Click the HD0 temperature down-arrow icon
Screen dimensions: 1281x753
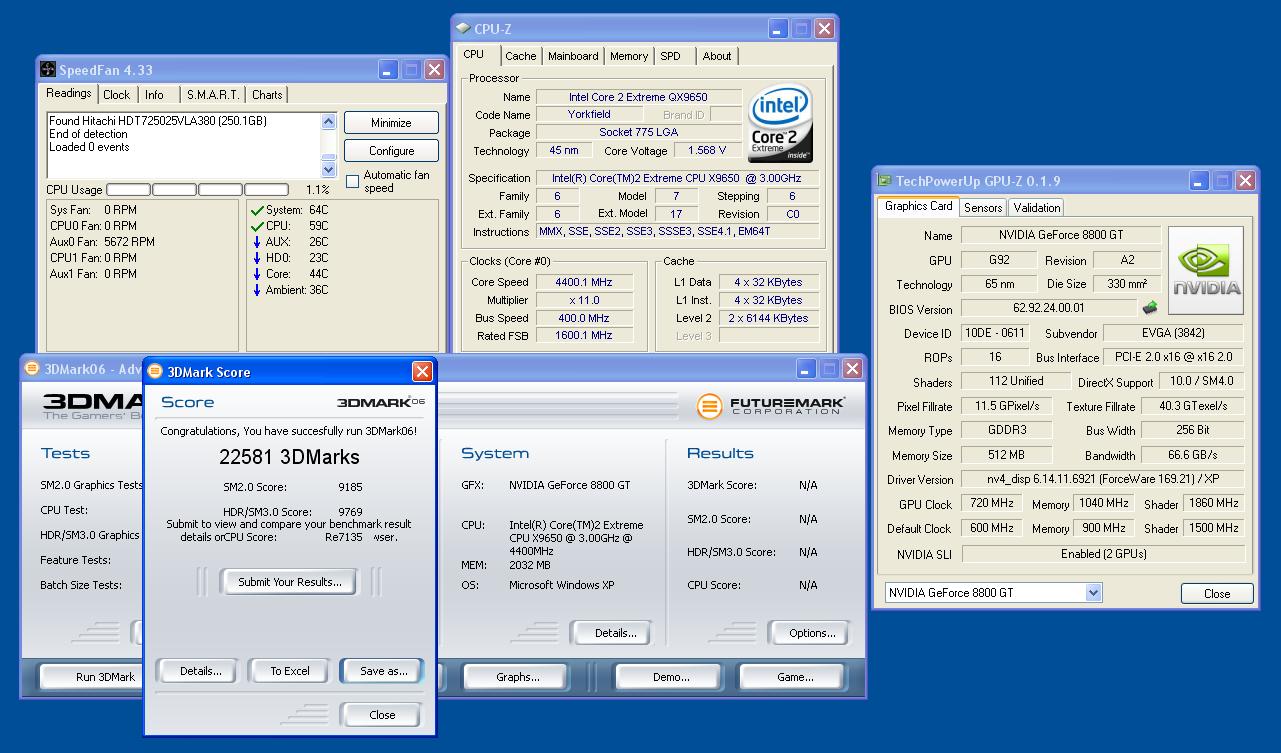click(257, 258)
